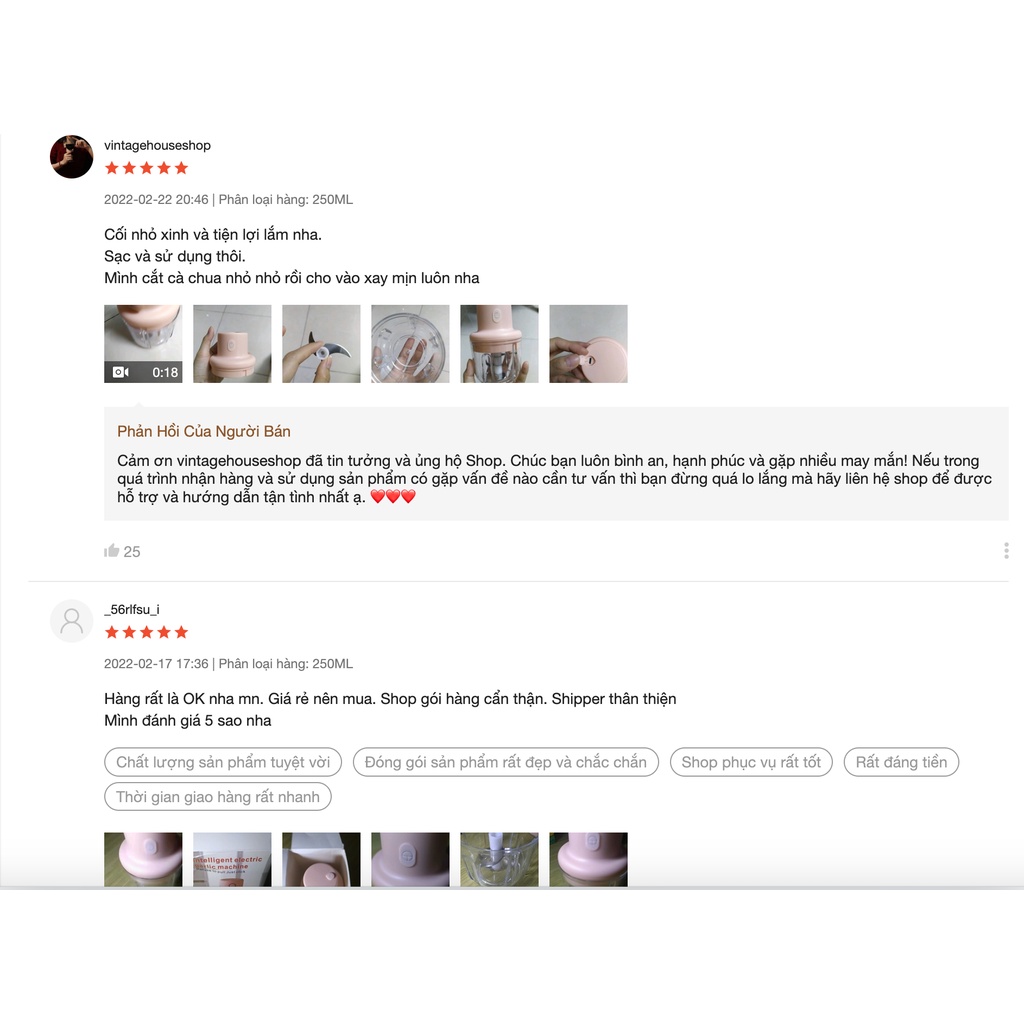The image size is (1024, 1024).
Task: Select tag Đóng gói sản phẩm rất đẹp và chắc chắn
Action: (505, 762)
